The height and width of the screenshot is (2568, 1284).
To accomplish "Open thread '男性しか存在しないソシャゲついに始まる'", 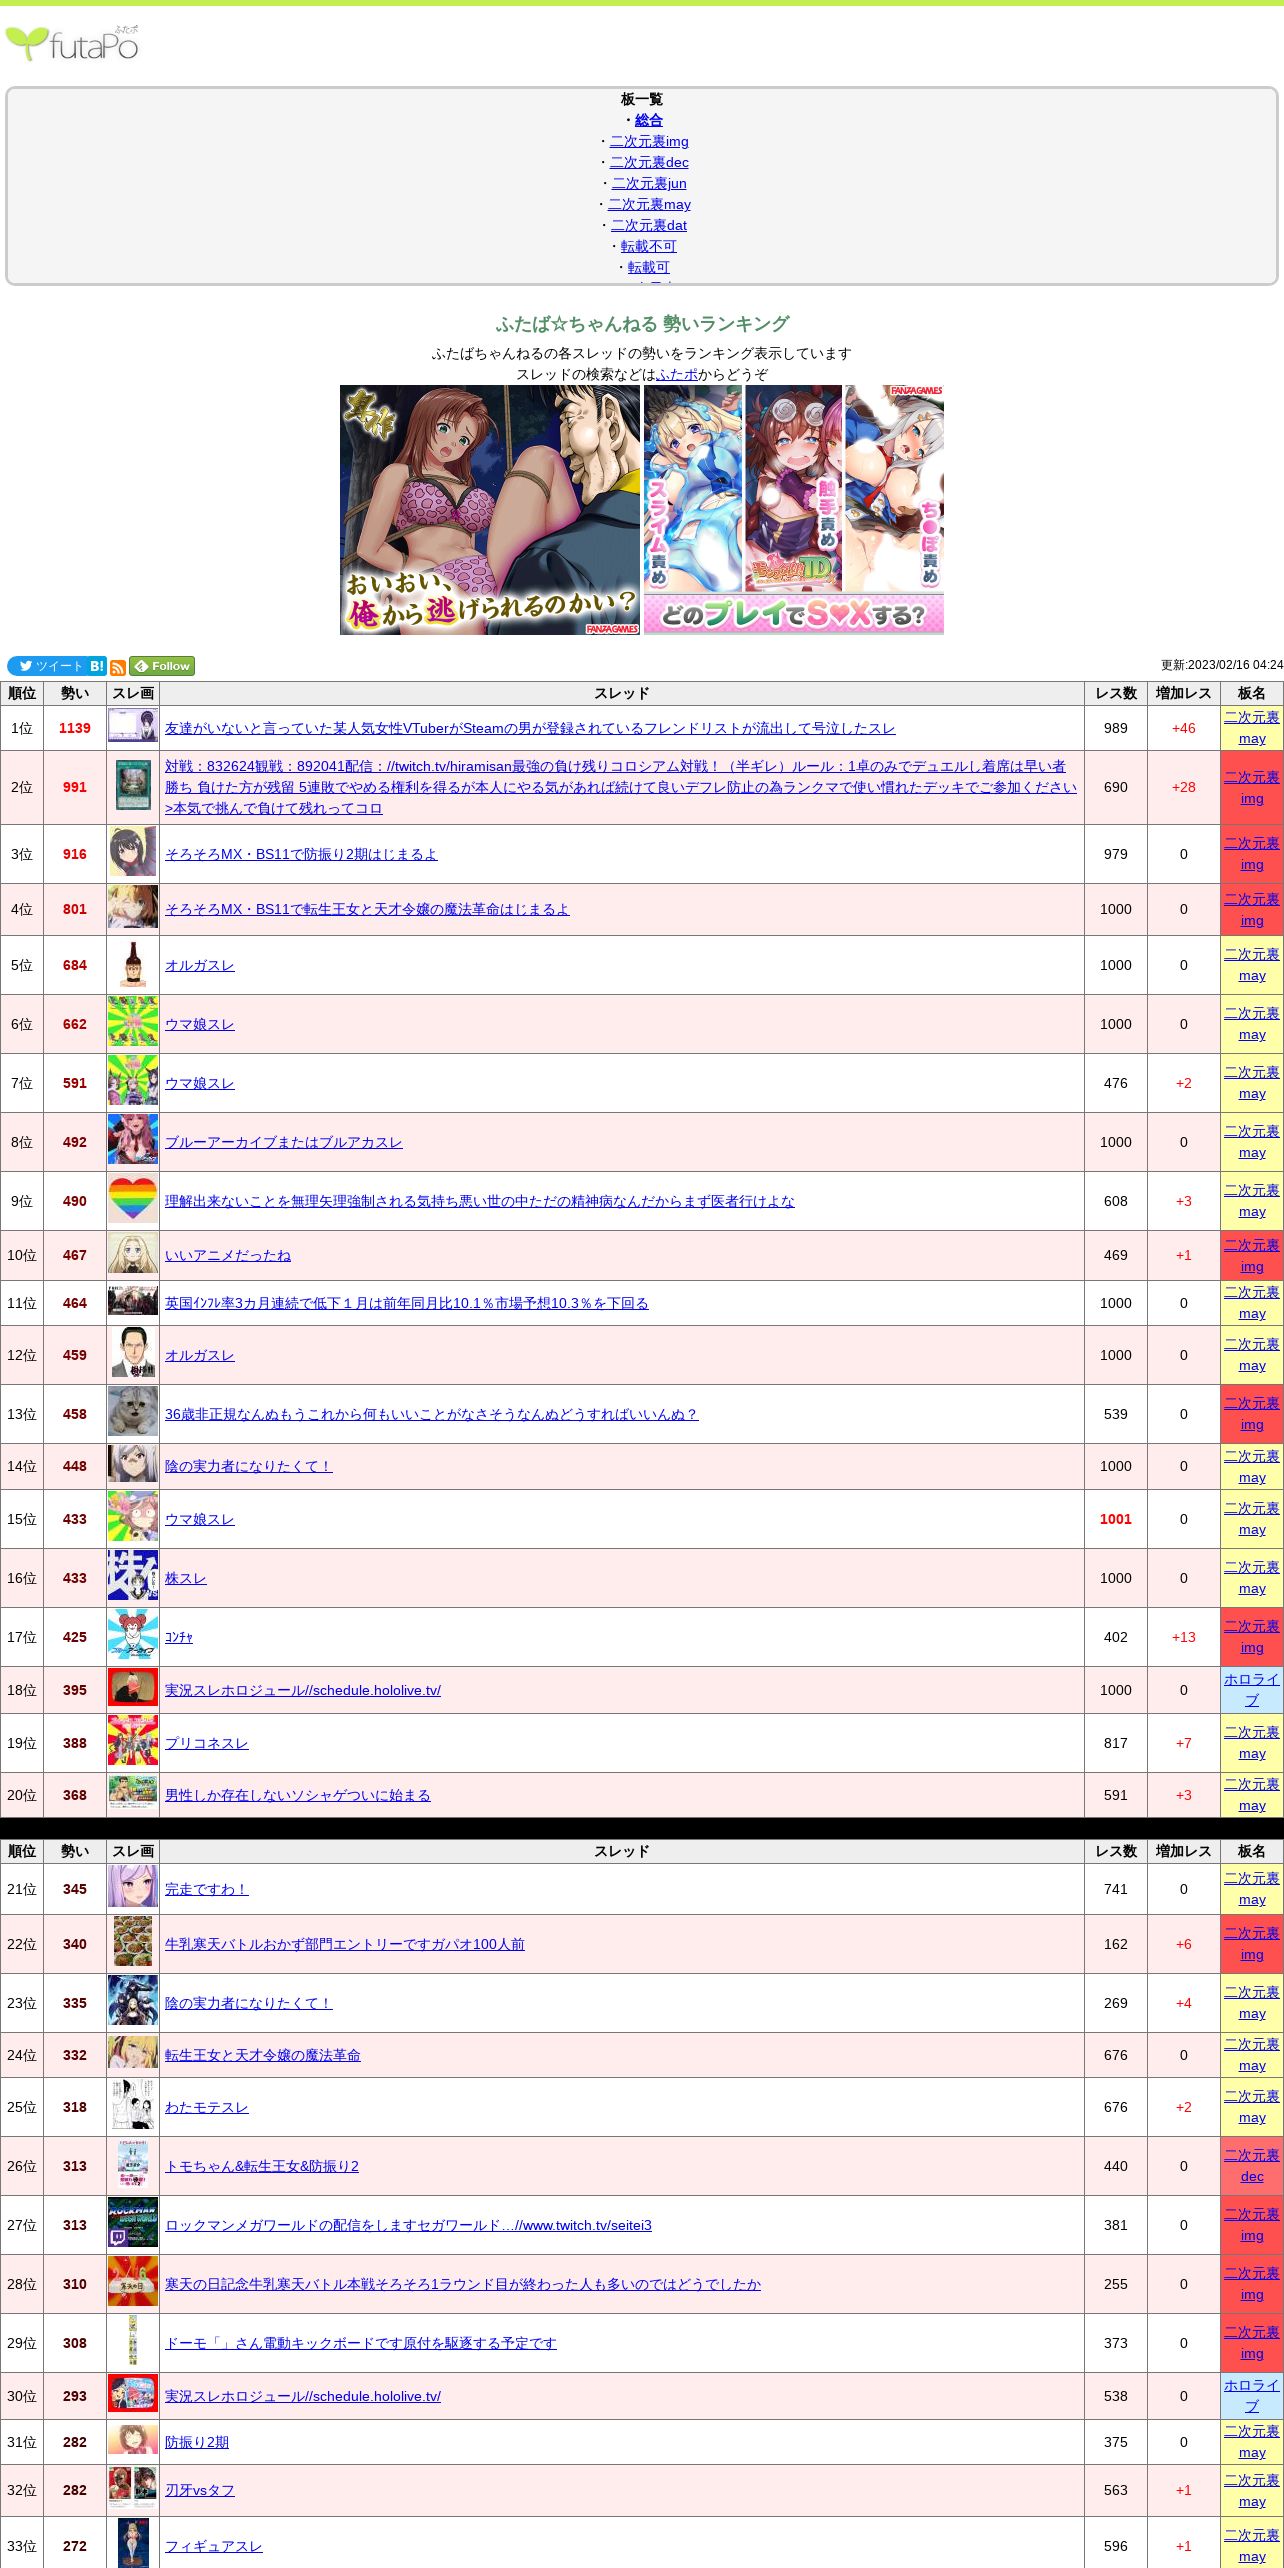I will click(298, 1795).
